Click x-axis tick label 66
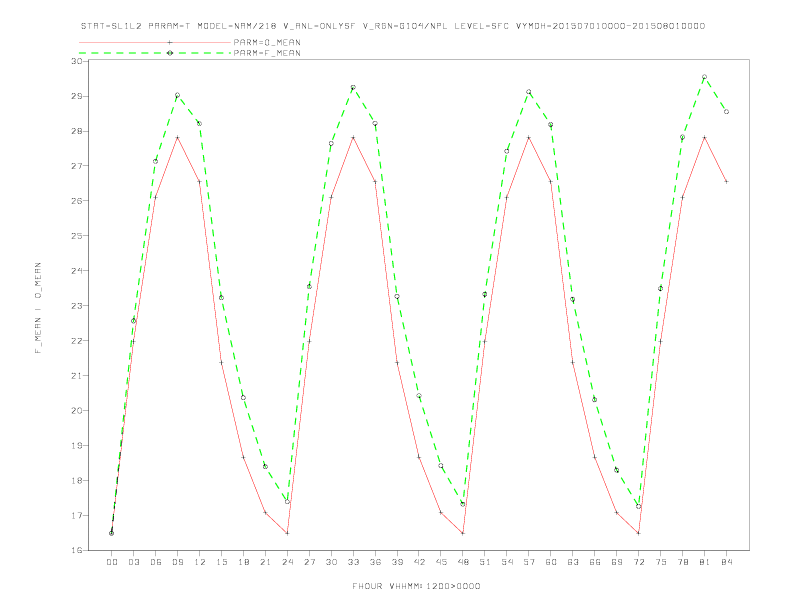 coord(595,562)
